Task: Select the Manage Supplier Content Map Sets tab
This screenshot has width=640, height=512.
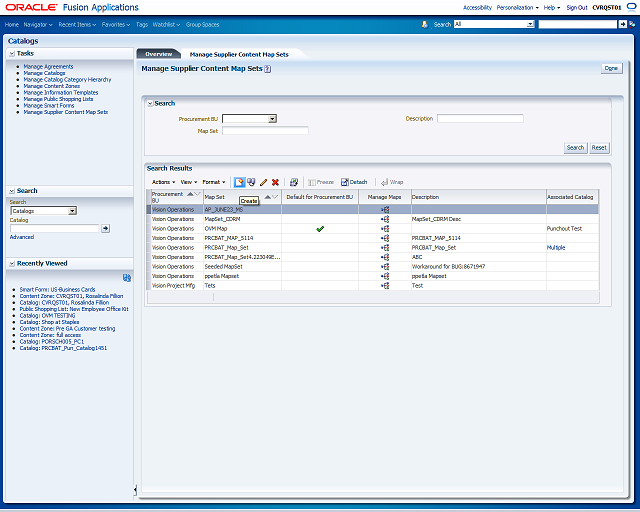Action: 239,55
